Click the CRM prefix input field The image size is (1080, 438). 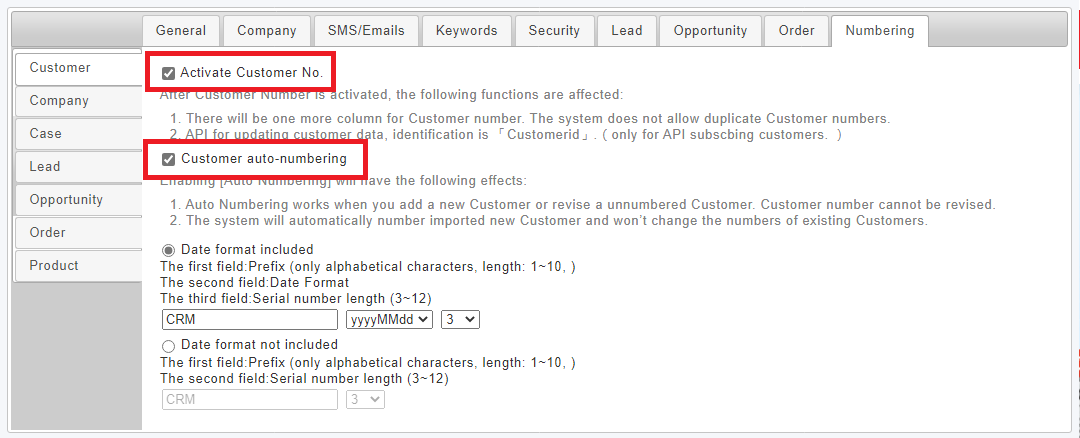tap(250, 320)
